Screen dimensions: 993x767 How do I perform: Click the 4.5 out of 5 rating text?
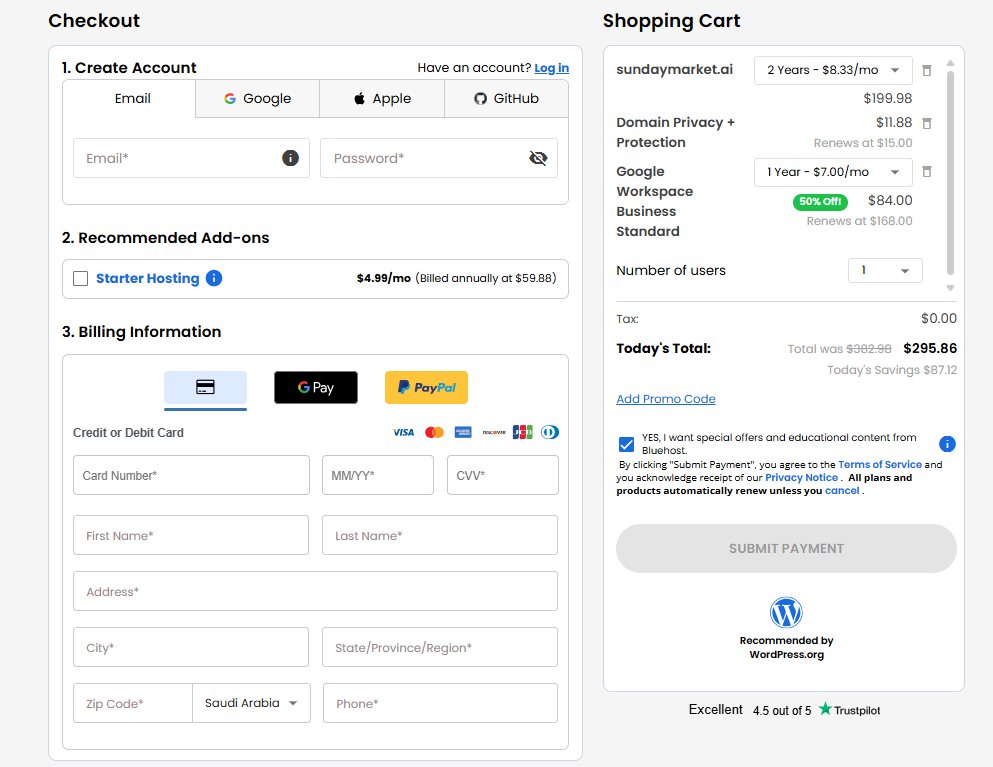(781, 711)
